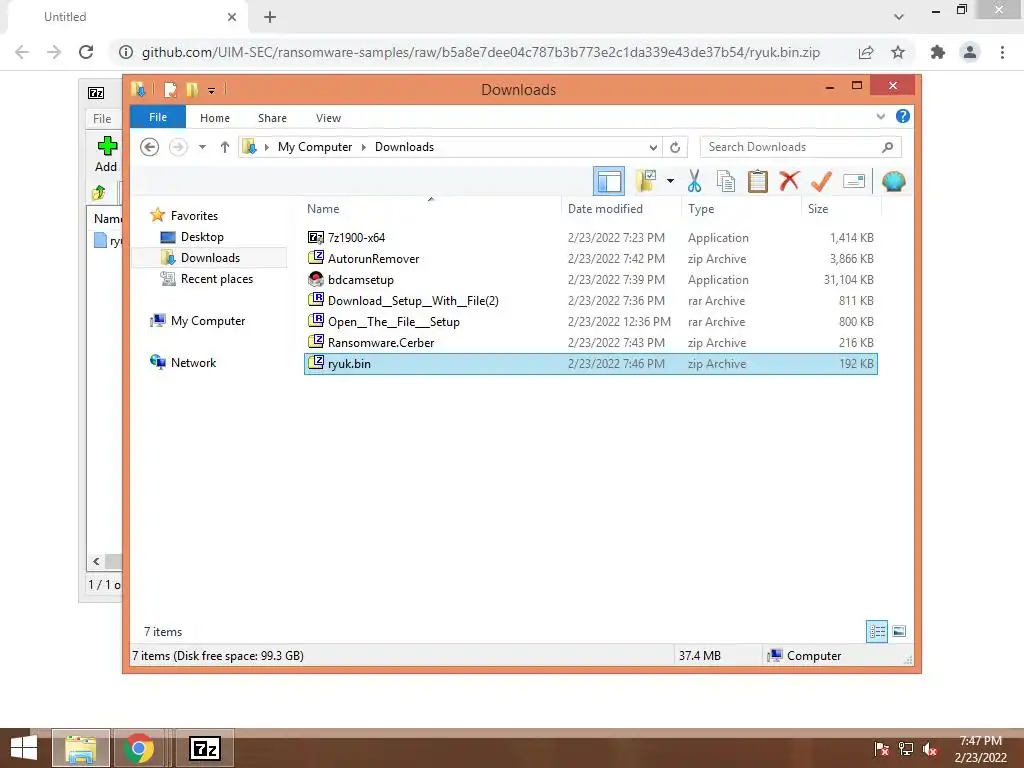This screenshot has height=768, width=1024.
Task: Click the folder options icon in toolbar
Action: pyautogui.click(x=646, y=181)
